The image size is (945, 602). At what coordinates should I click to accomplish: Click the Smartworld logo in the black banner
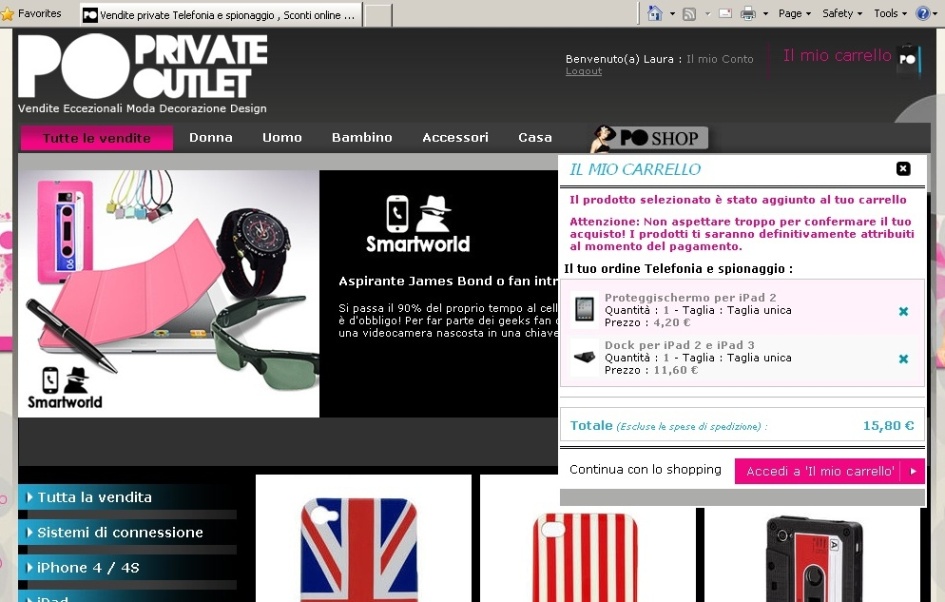coord(418,224)
